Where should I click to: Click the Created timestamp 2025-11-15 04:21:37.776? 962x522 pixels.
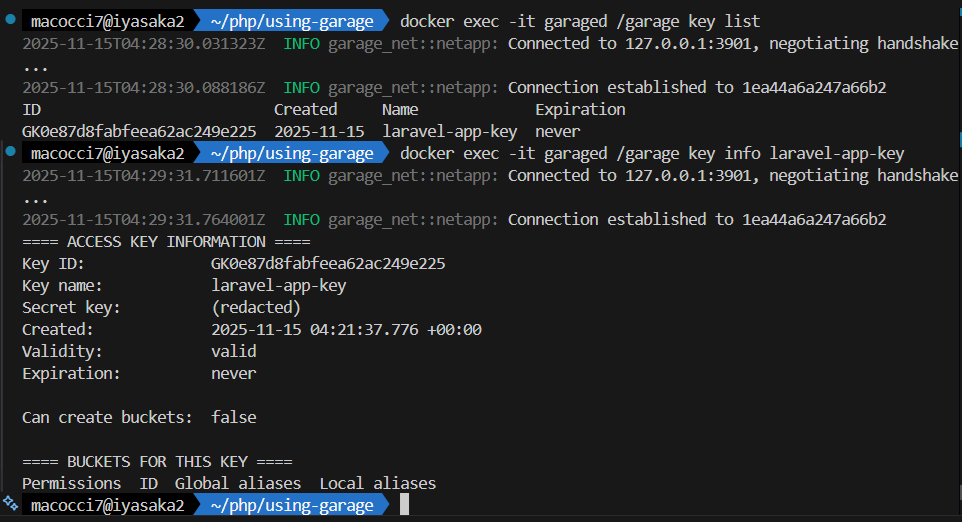pyautogui.click(x=346, y=329)
